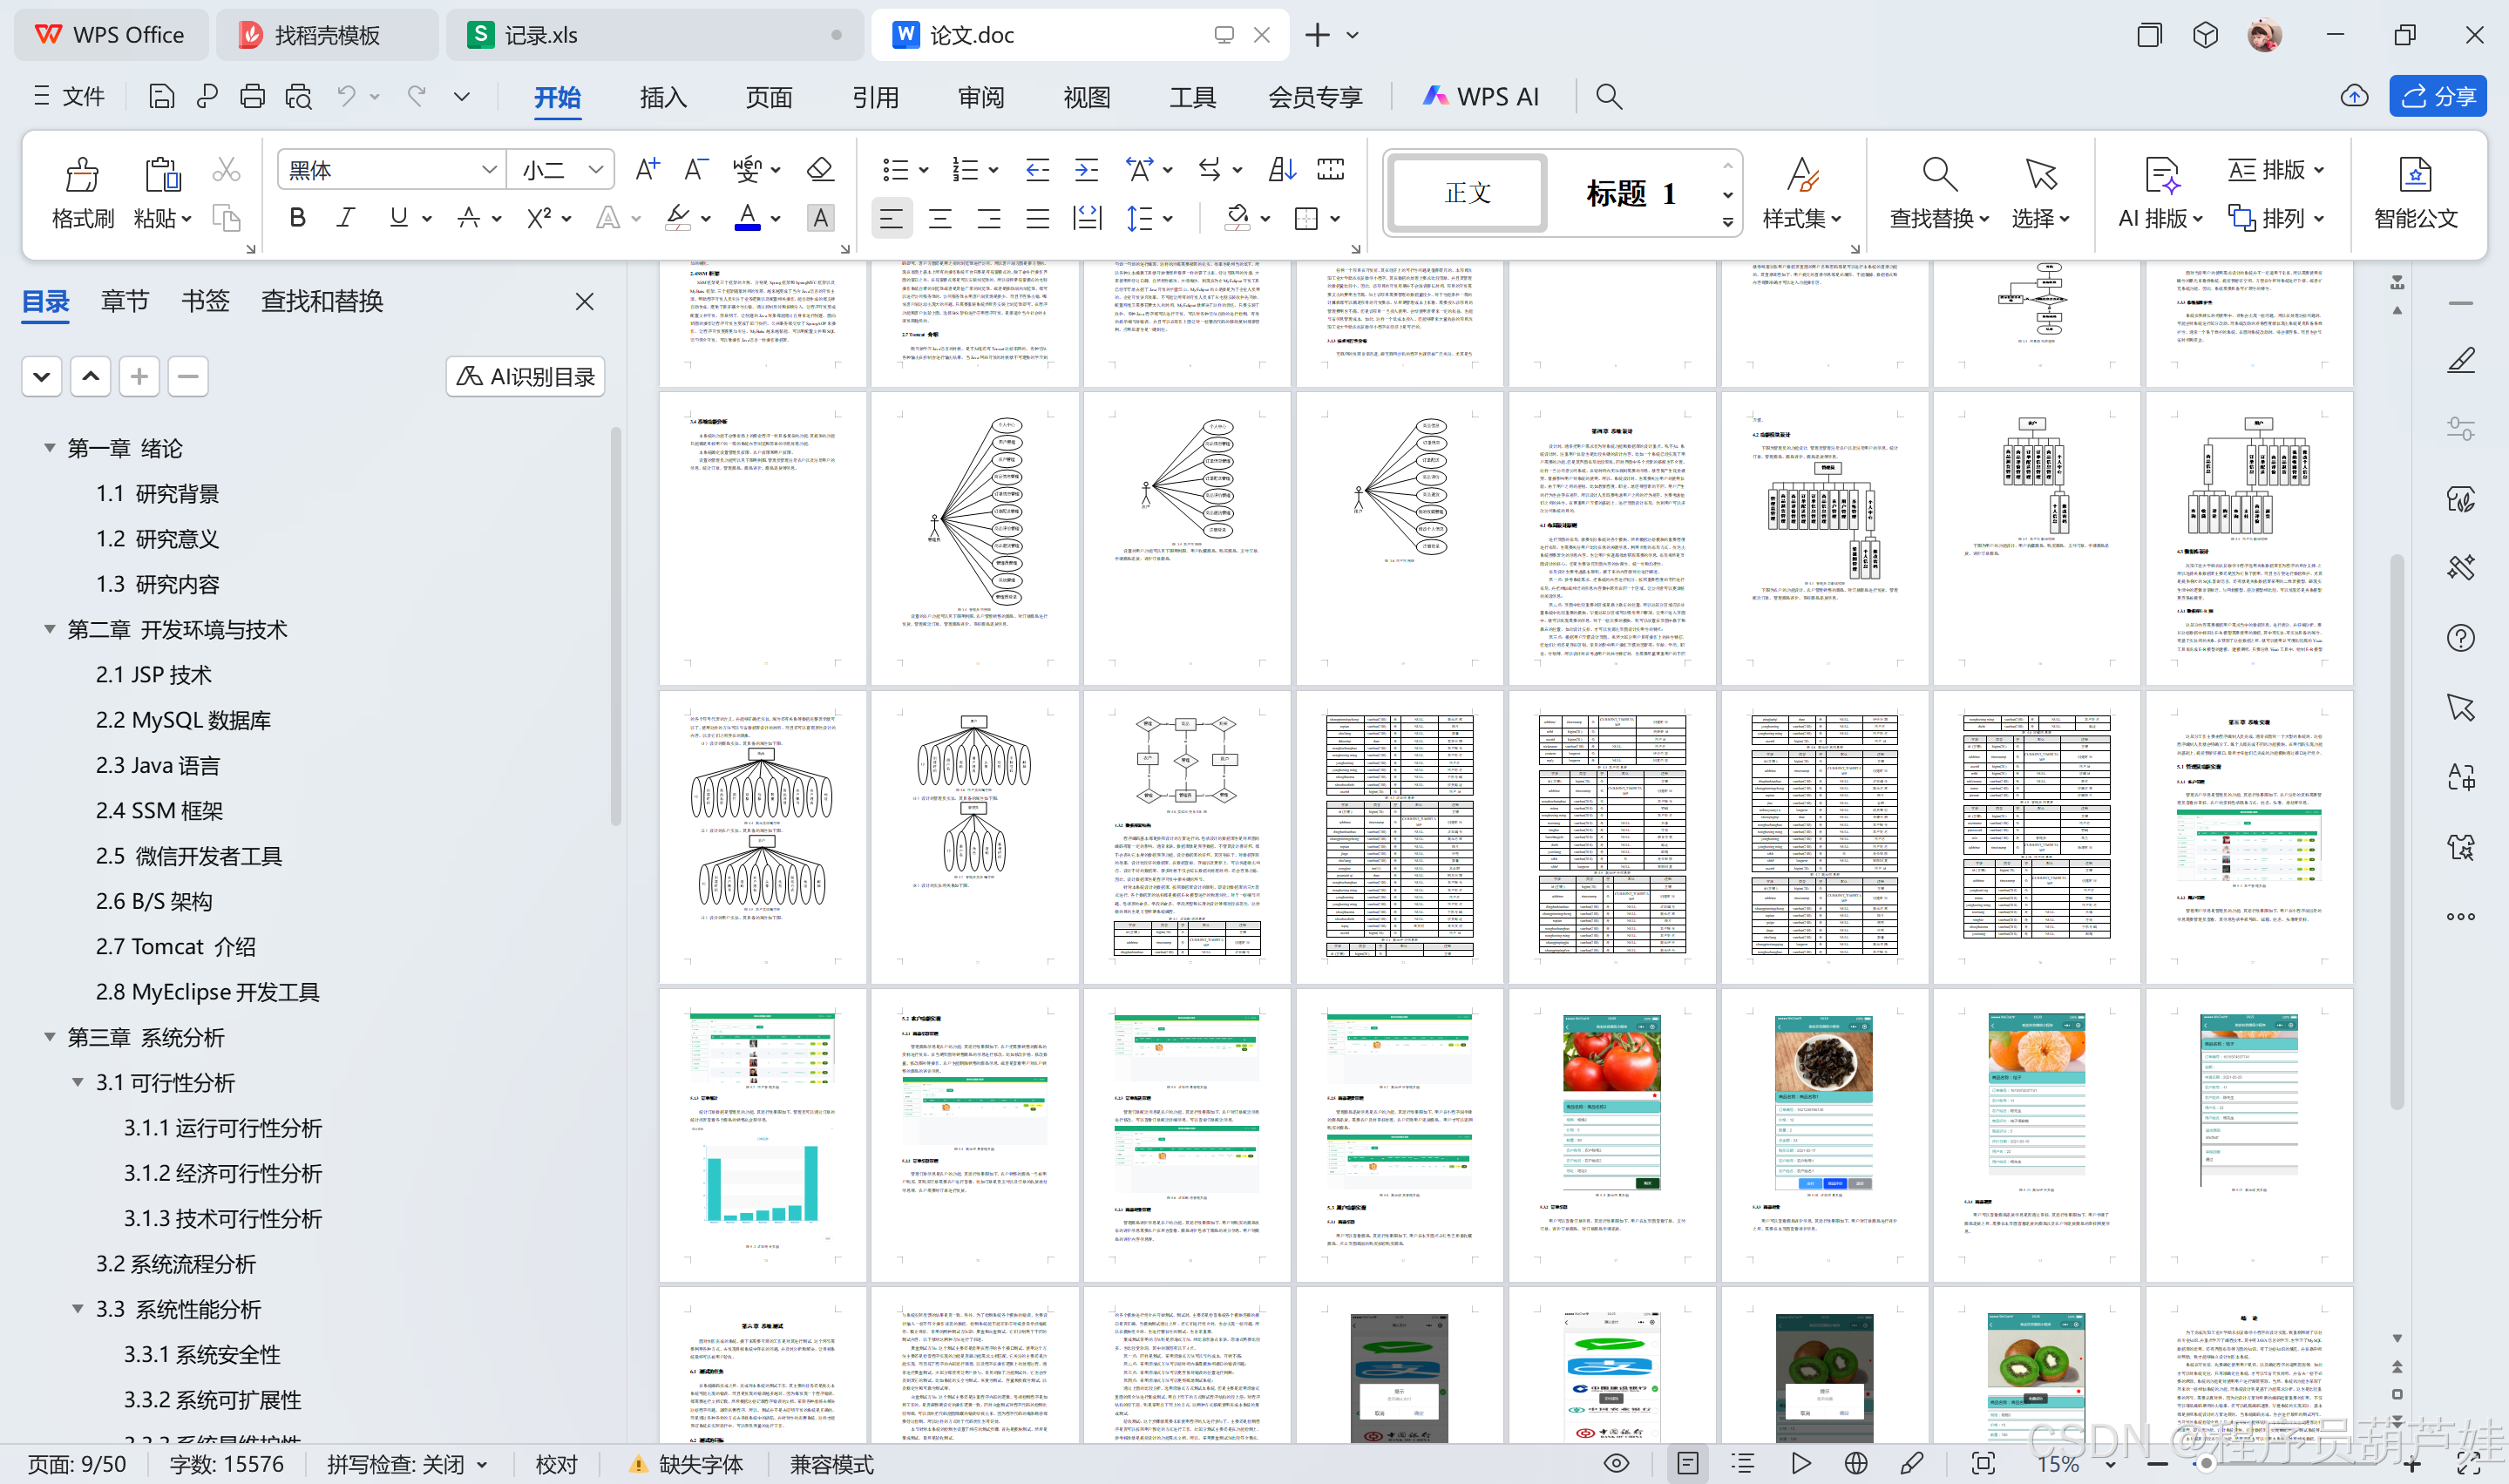Expand the styles gallery arrow
This screenshot has height=1484, width=2509.
click(x=1728, y=223)
